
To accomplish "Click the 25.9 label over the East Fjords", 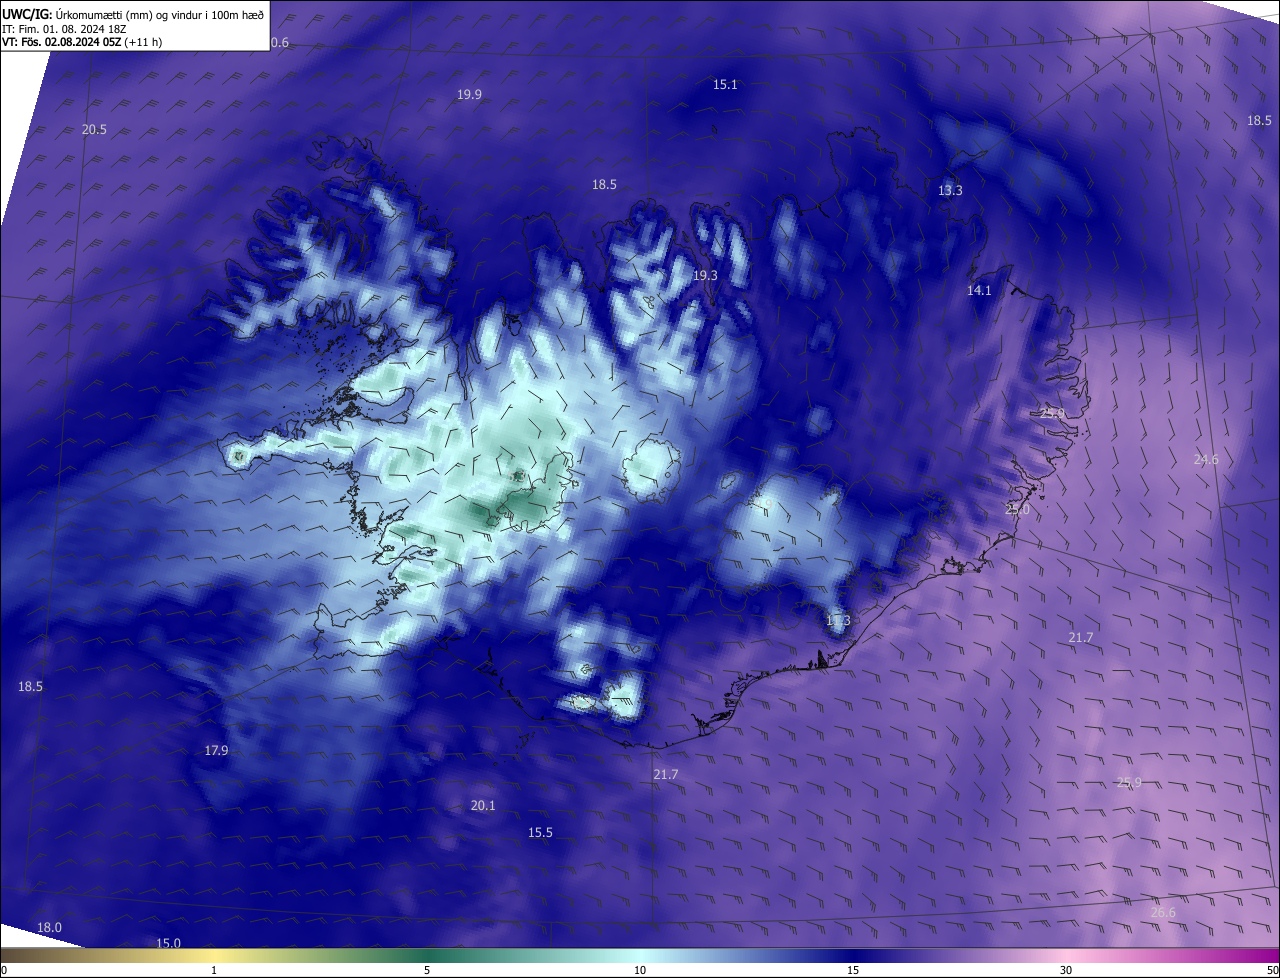I will 1052,412.
